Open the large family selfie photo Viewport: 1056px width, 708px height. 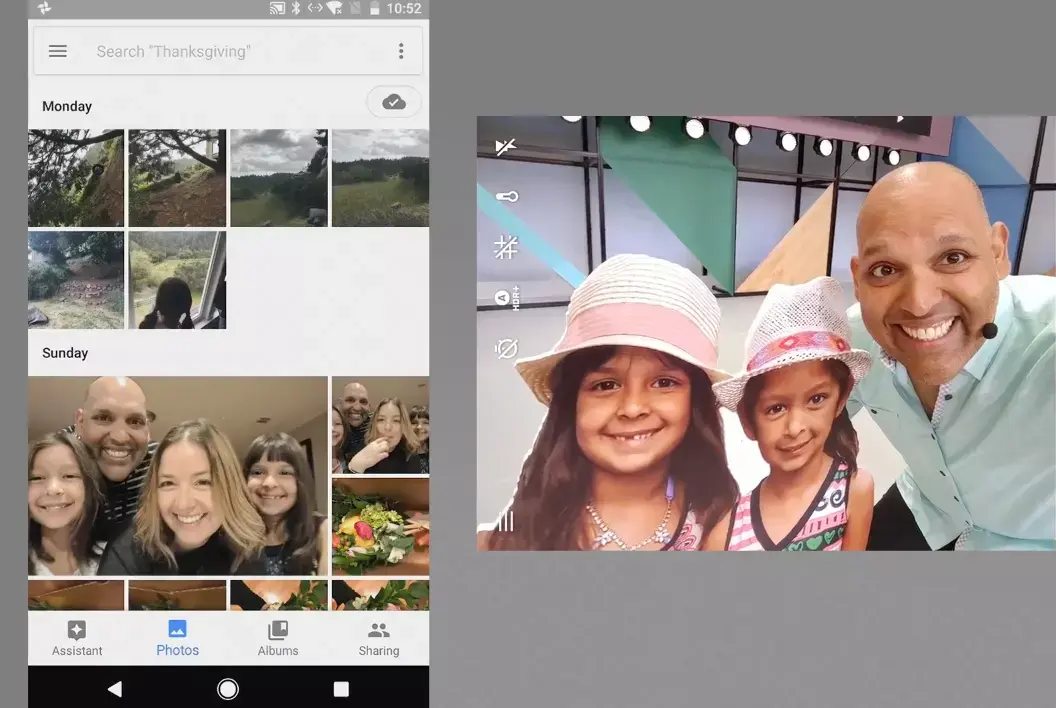pos(178,476)
